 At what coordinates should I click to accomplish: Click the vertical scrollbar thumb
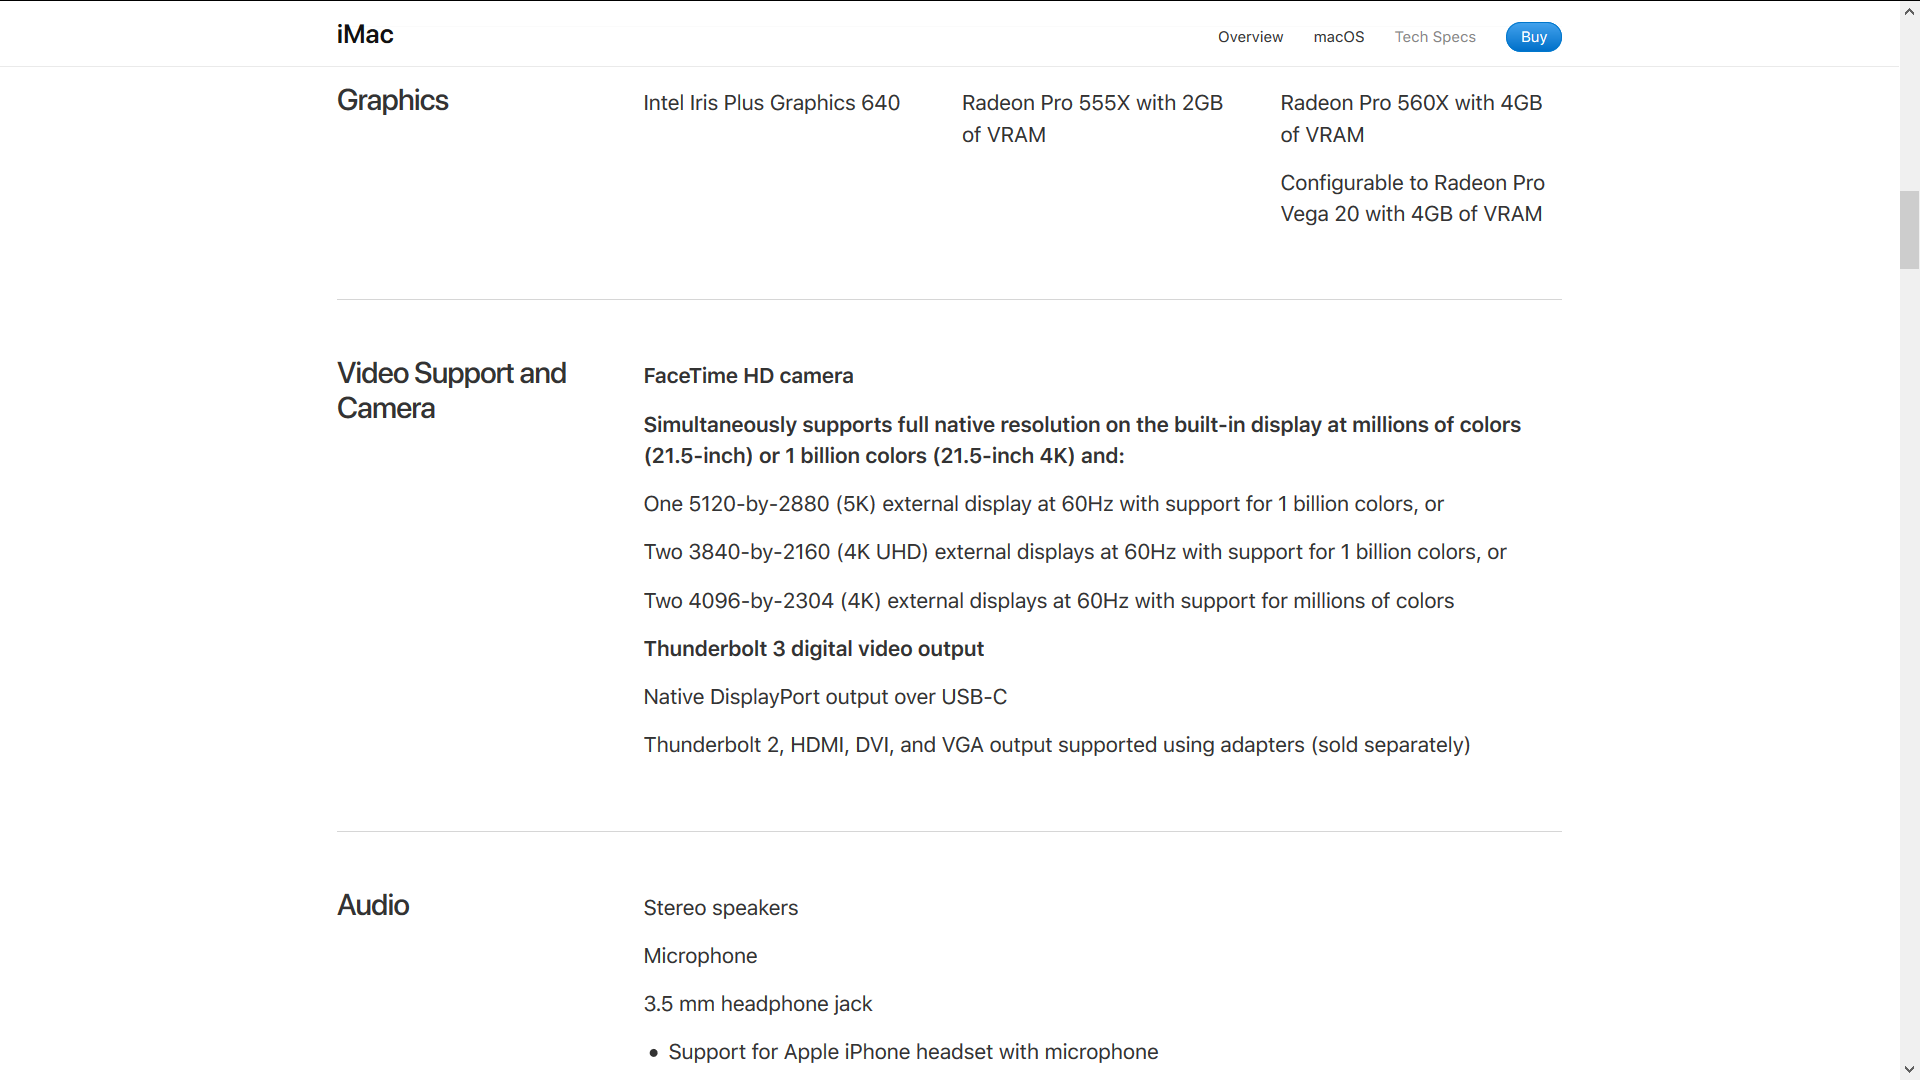coord(1910,229)
